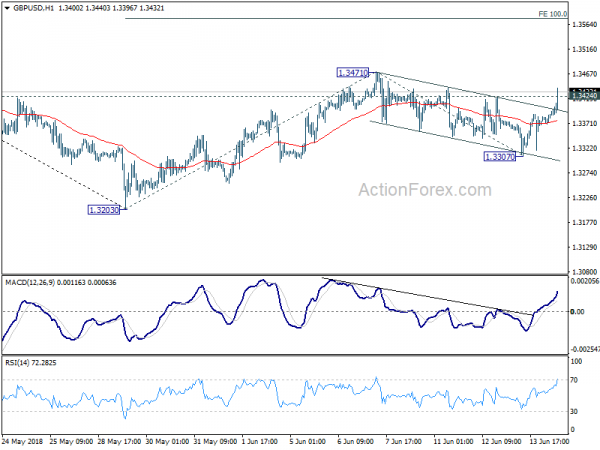Click the 24 May 2018 date label
The image size is (600, 450).
pos(23,441)
